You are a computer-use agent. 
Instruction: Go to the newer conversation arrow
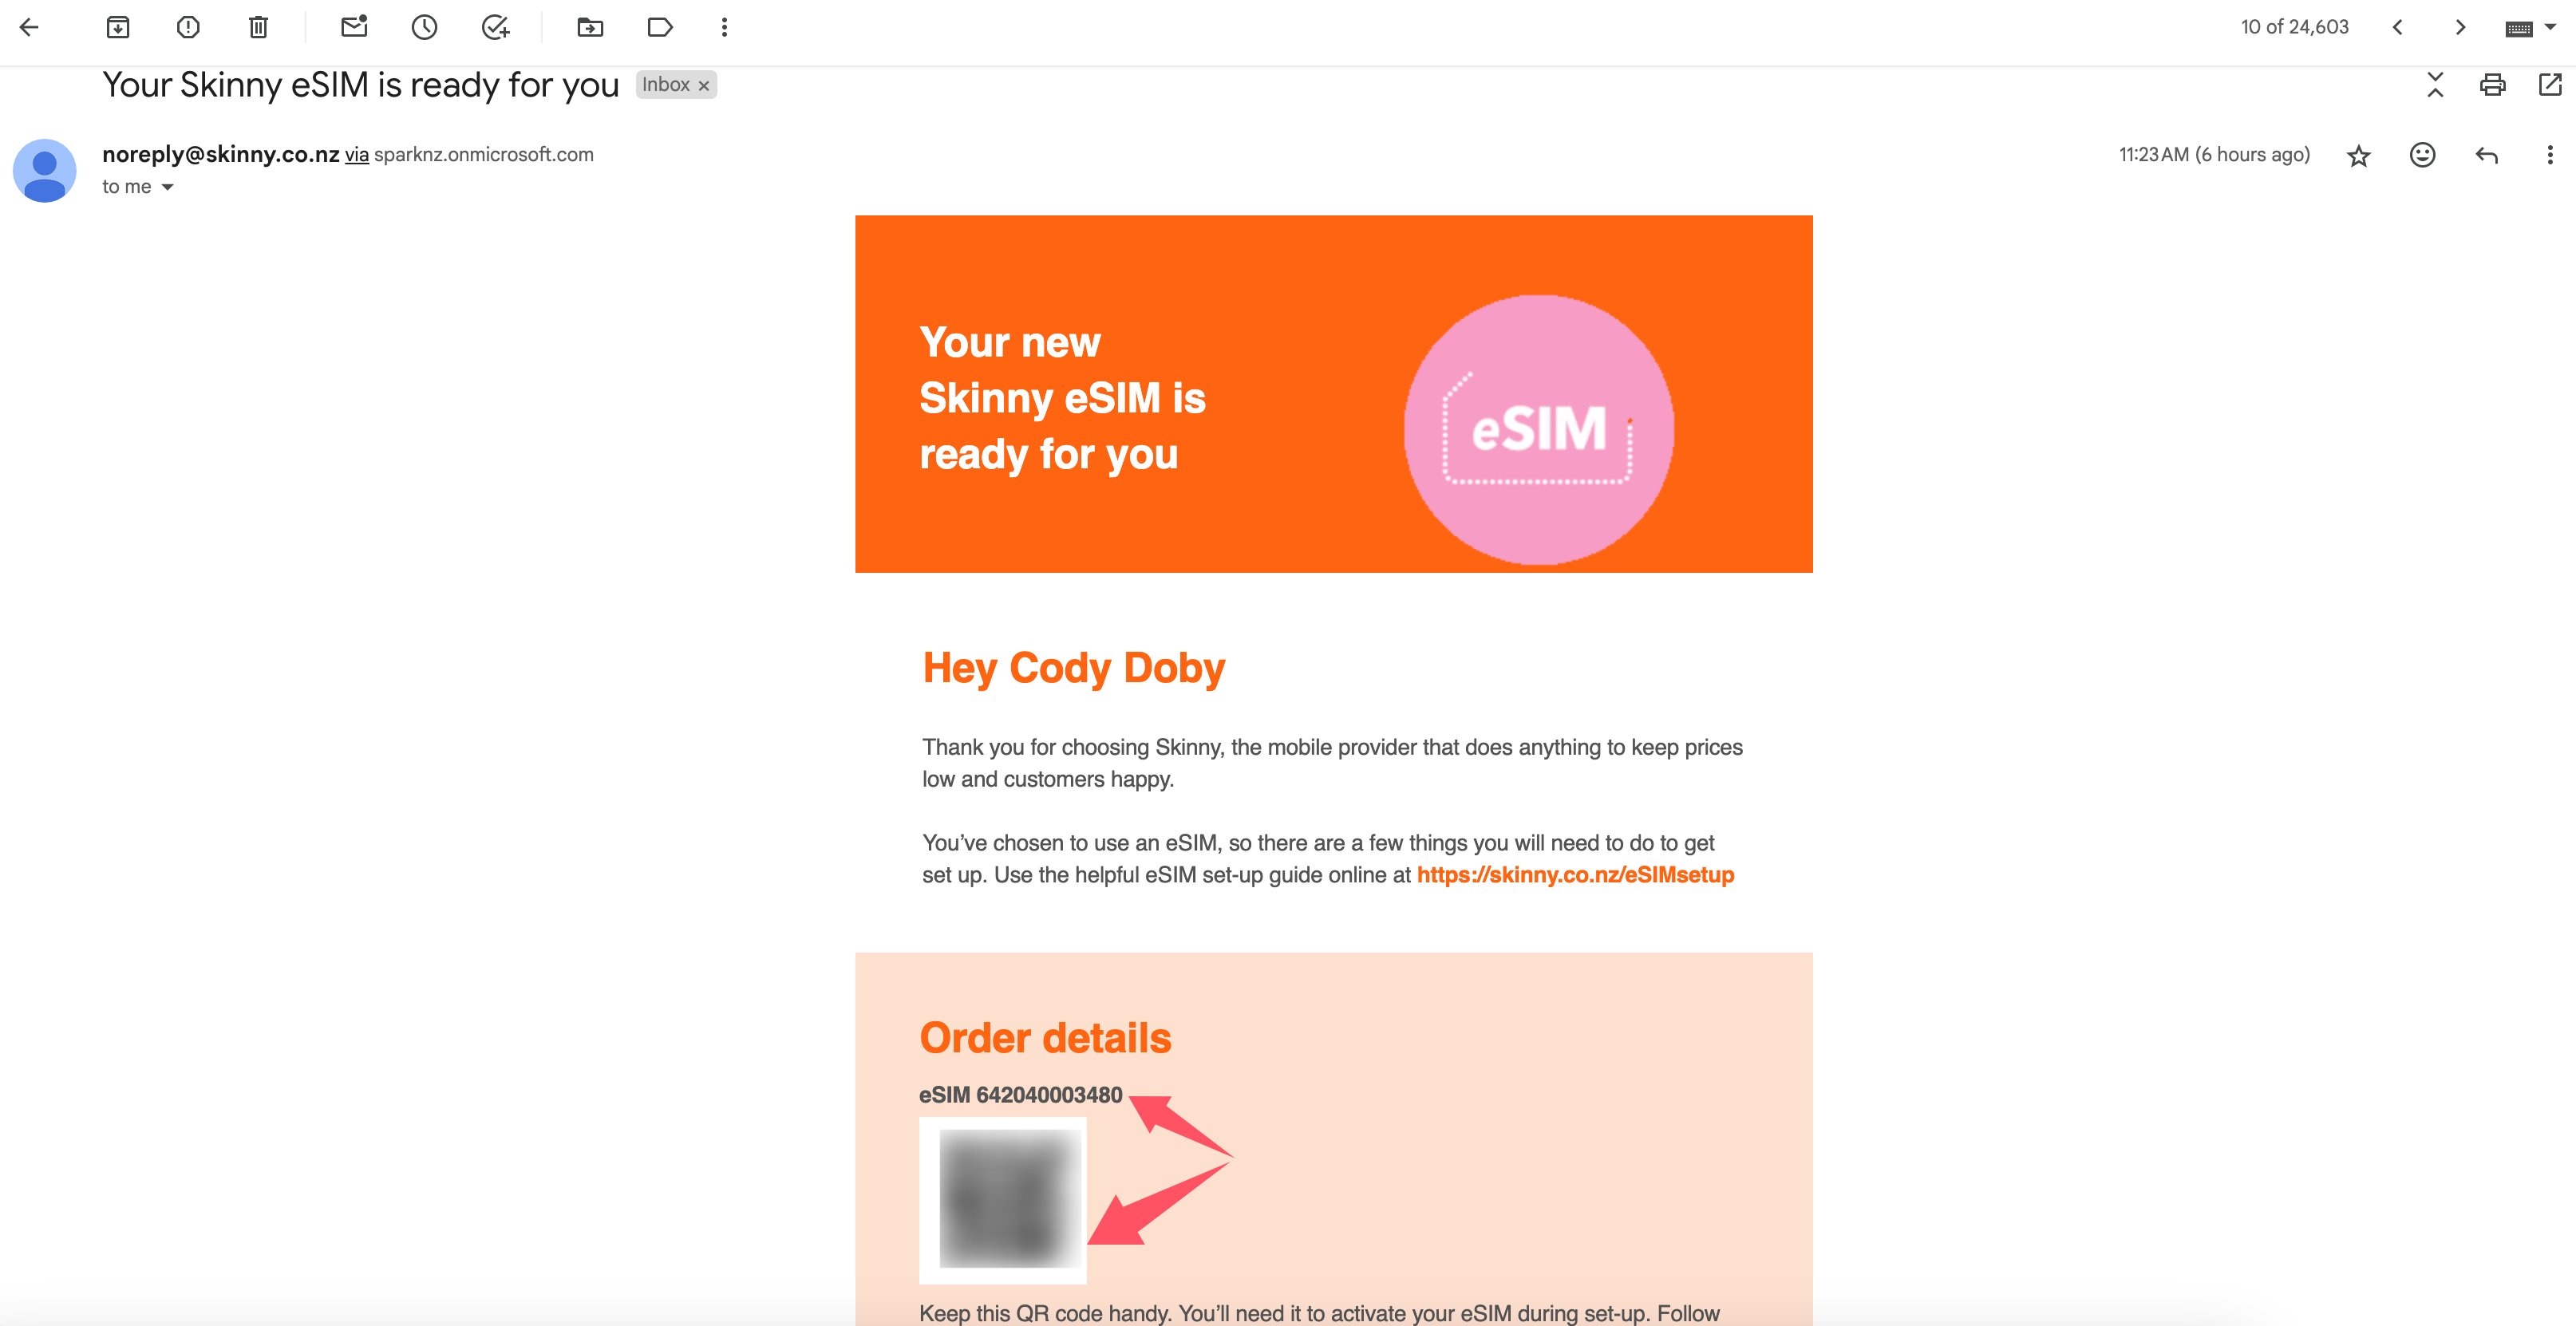pyautogui.click(x=2397, y=27)
